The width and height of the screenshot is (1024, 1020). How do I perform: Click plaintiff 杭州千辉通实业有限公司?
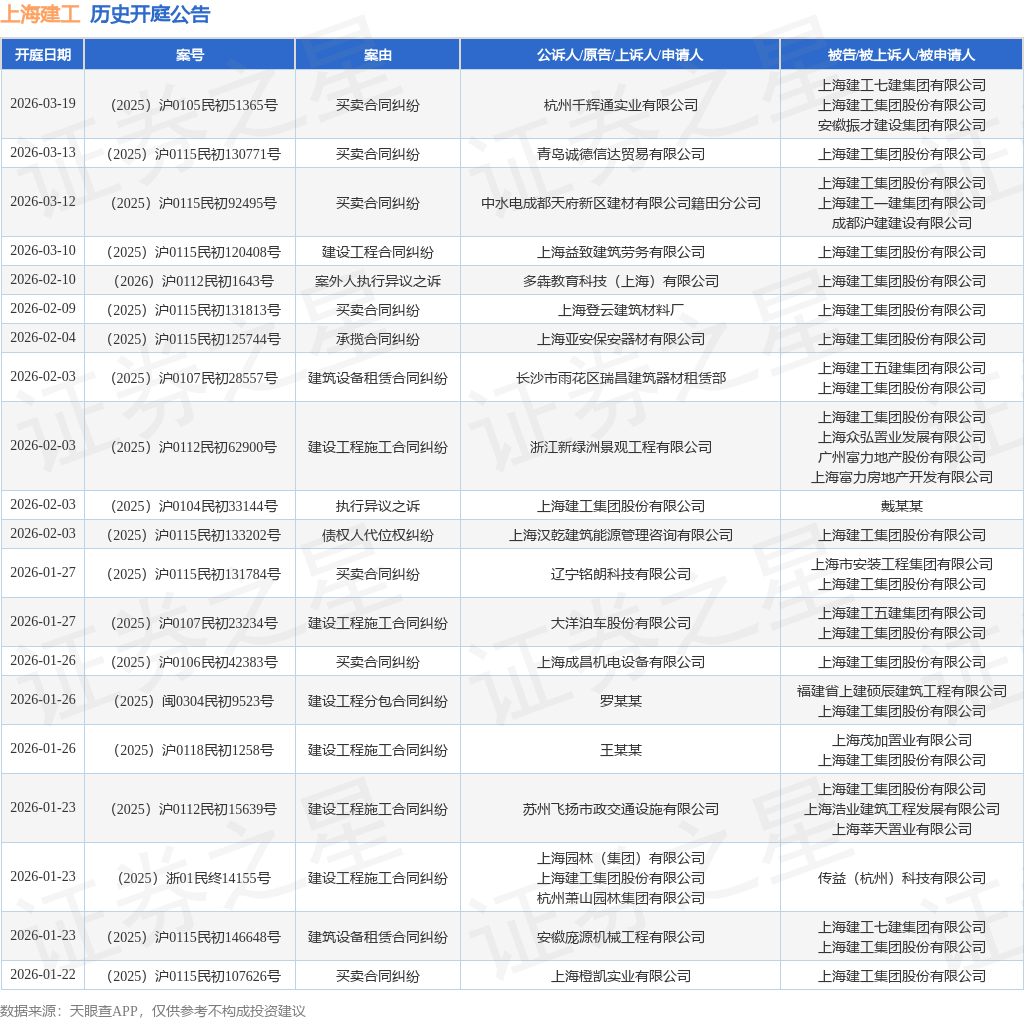point(620,104)
